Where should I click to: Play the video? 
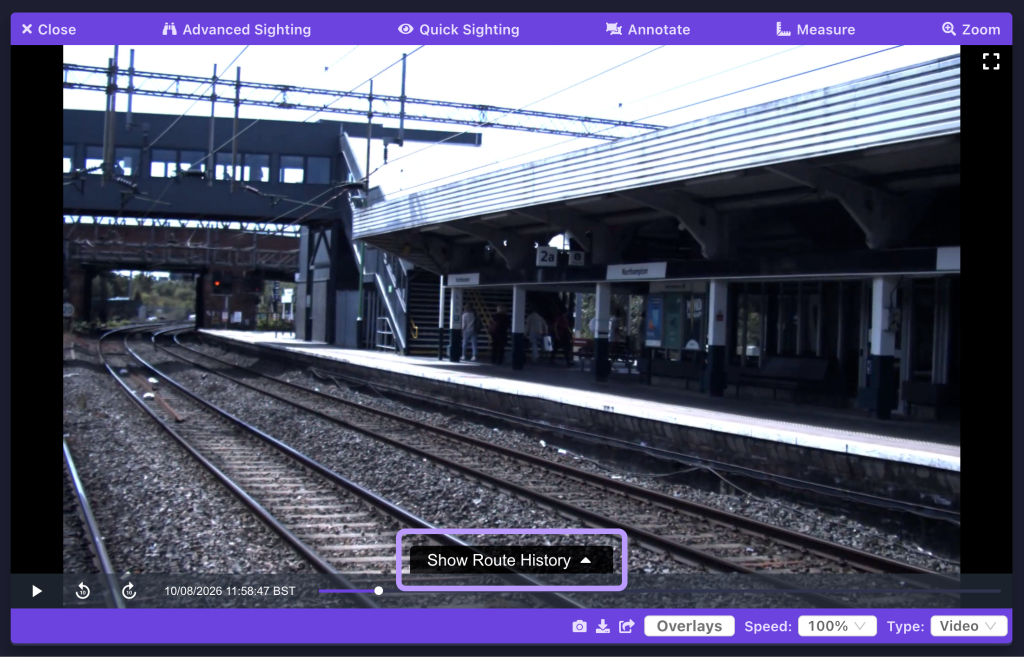pos(37,591)
